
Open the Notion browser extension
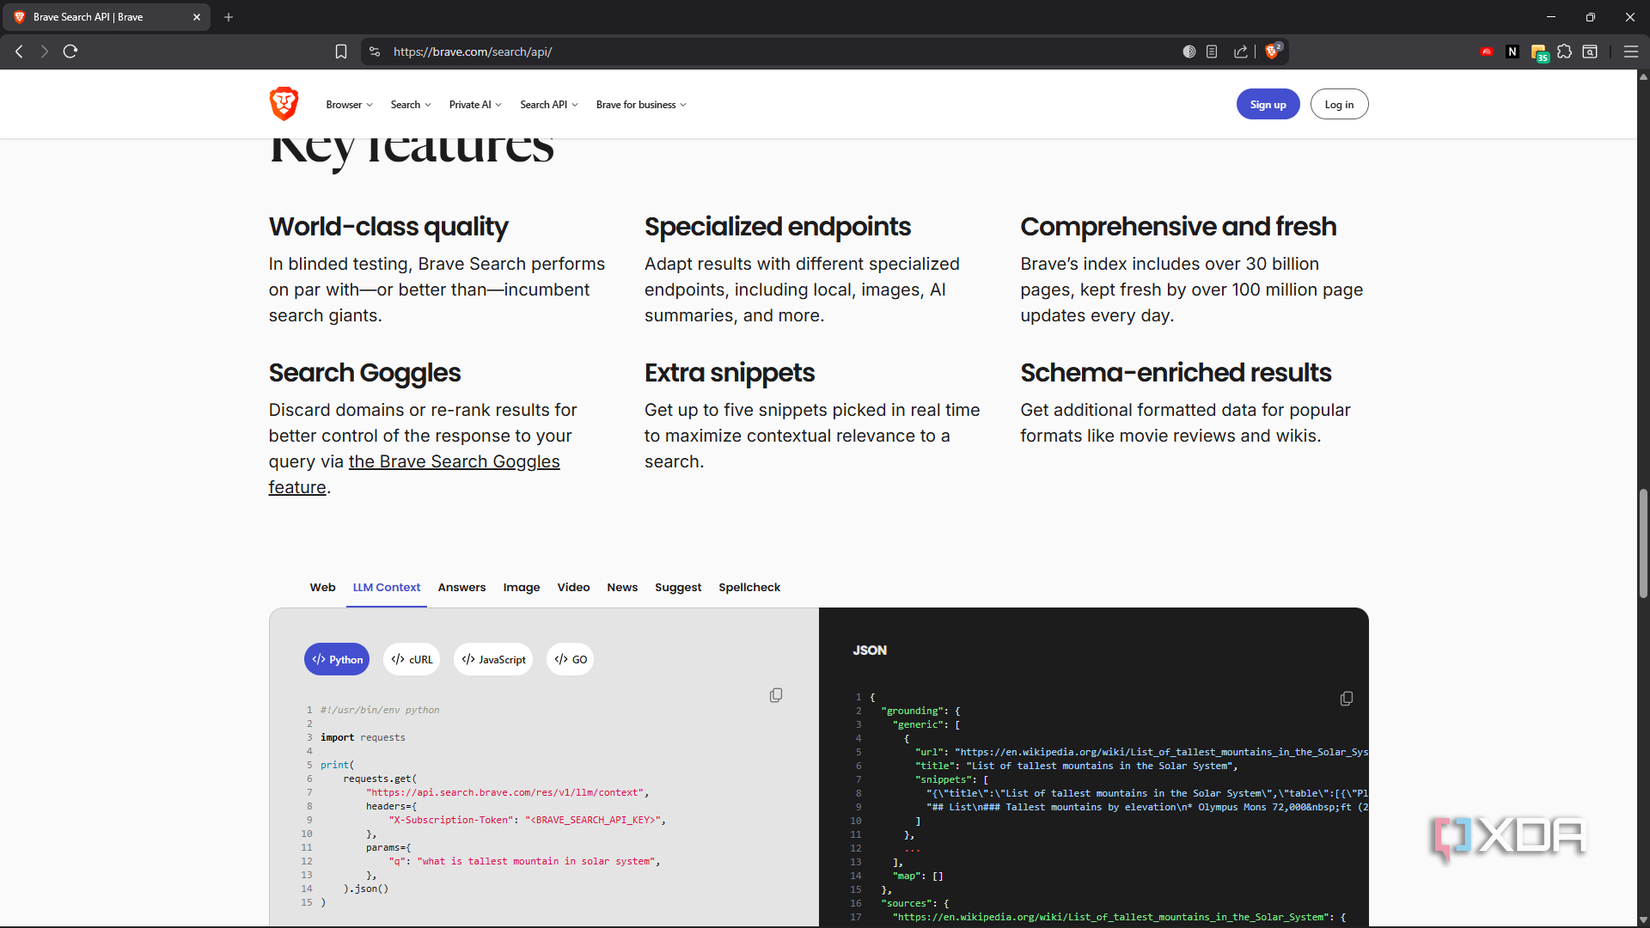[1512, 51]
